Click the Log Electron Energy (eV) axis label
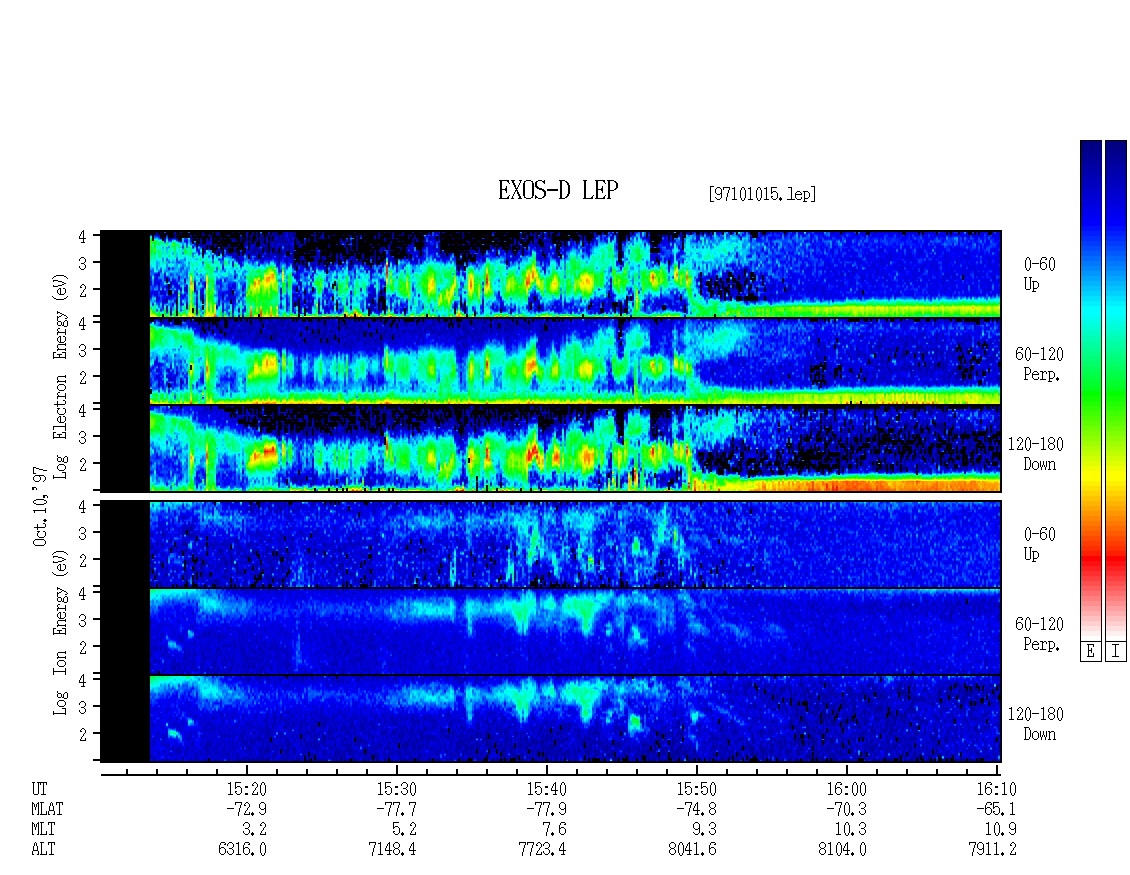The width and height of the screenshot is (1130, 875). [60, 376]
